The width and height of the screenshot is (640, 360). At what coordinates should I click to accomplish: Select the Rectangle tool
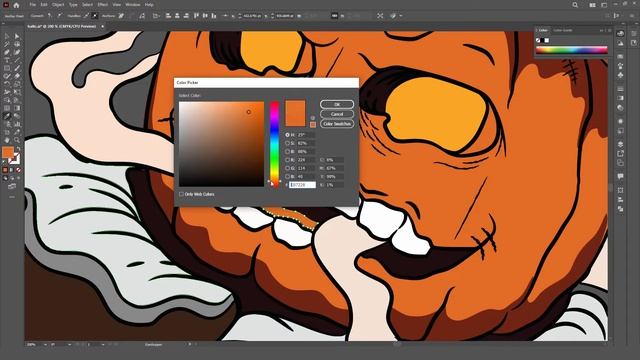coord(7,68)
